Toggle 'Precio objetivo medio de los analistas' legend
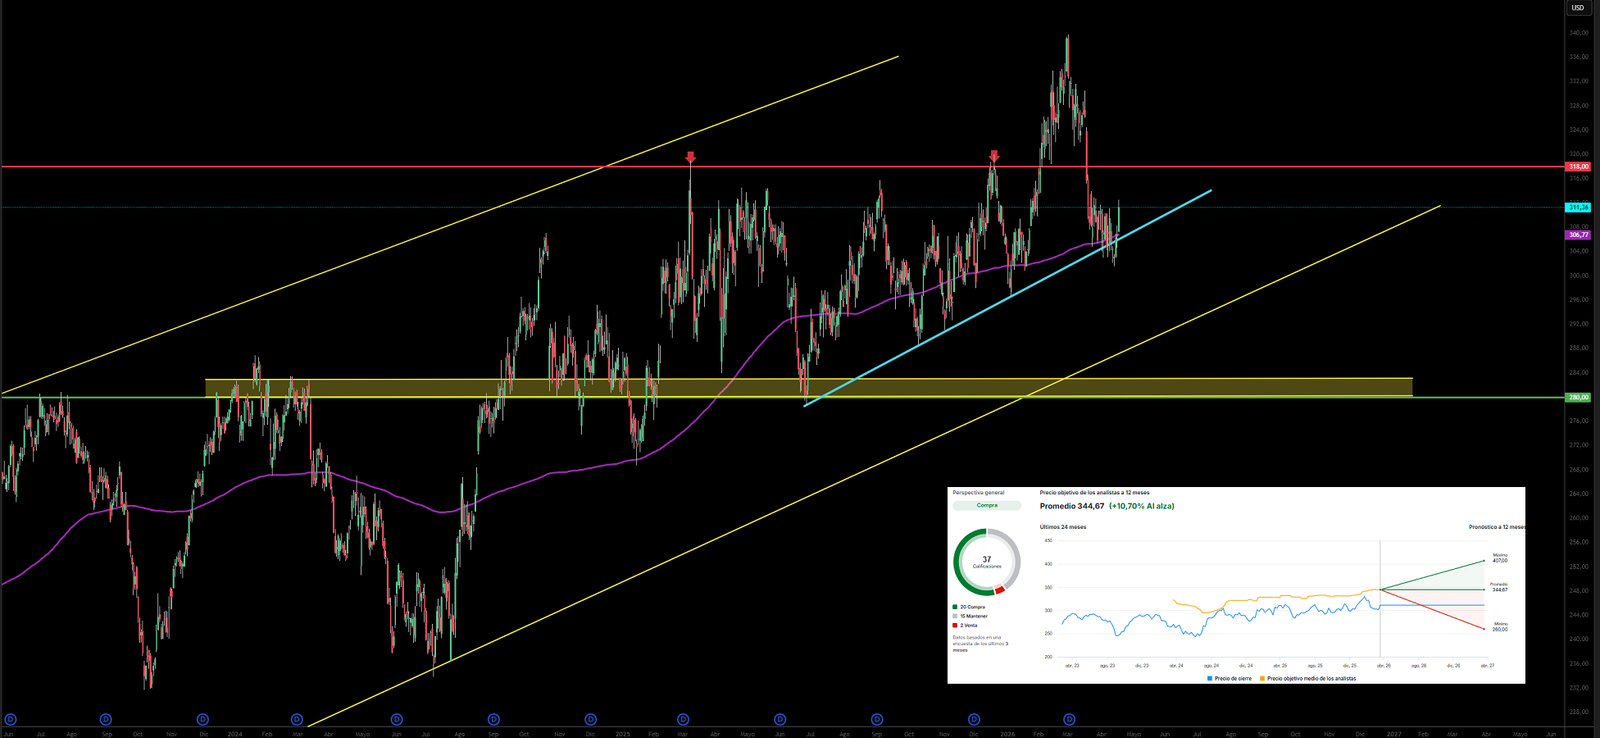This screenshot has height=738, width=1600. 1308,678
